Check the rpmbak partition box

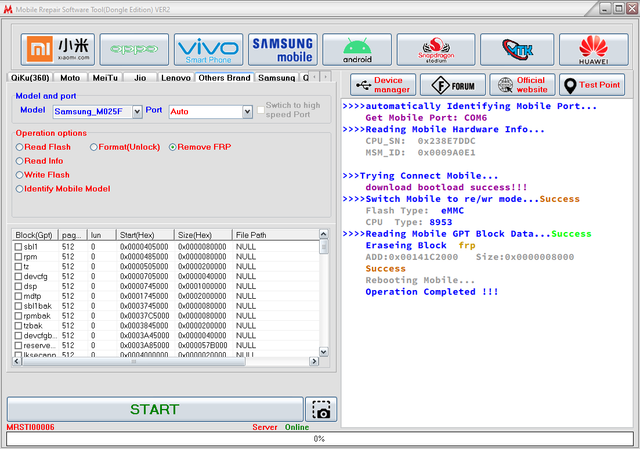coord(18,316)
